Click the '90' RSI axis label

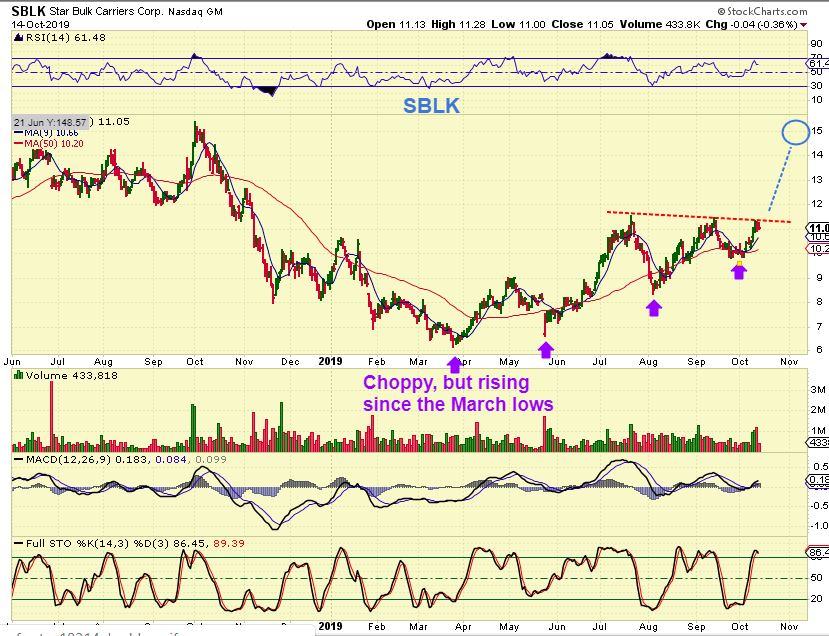click(x=817, y=44)
